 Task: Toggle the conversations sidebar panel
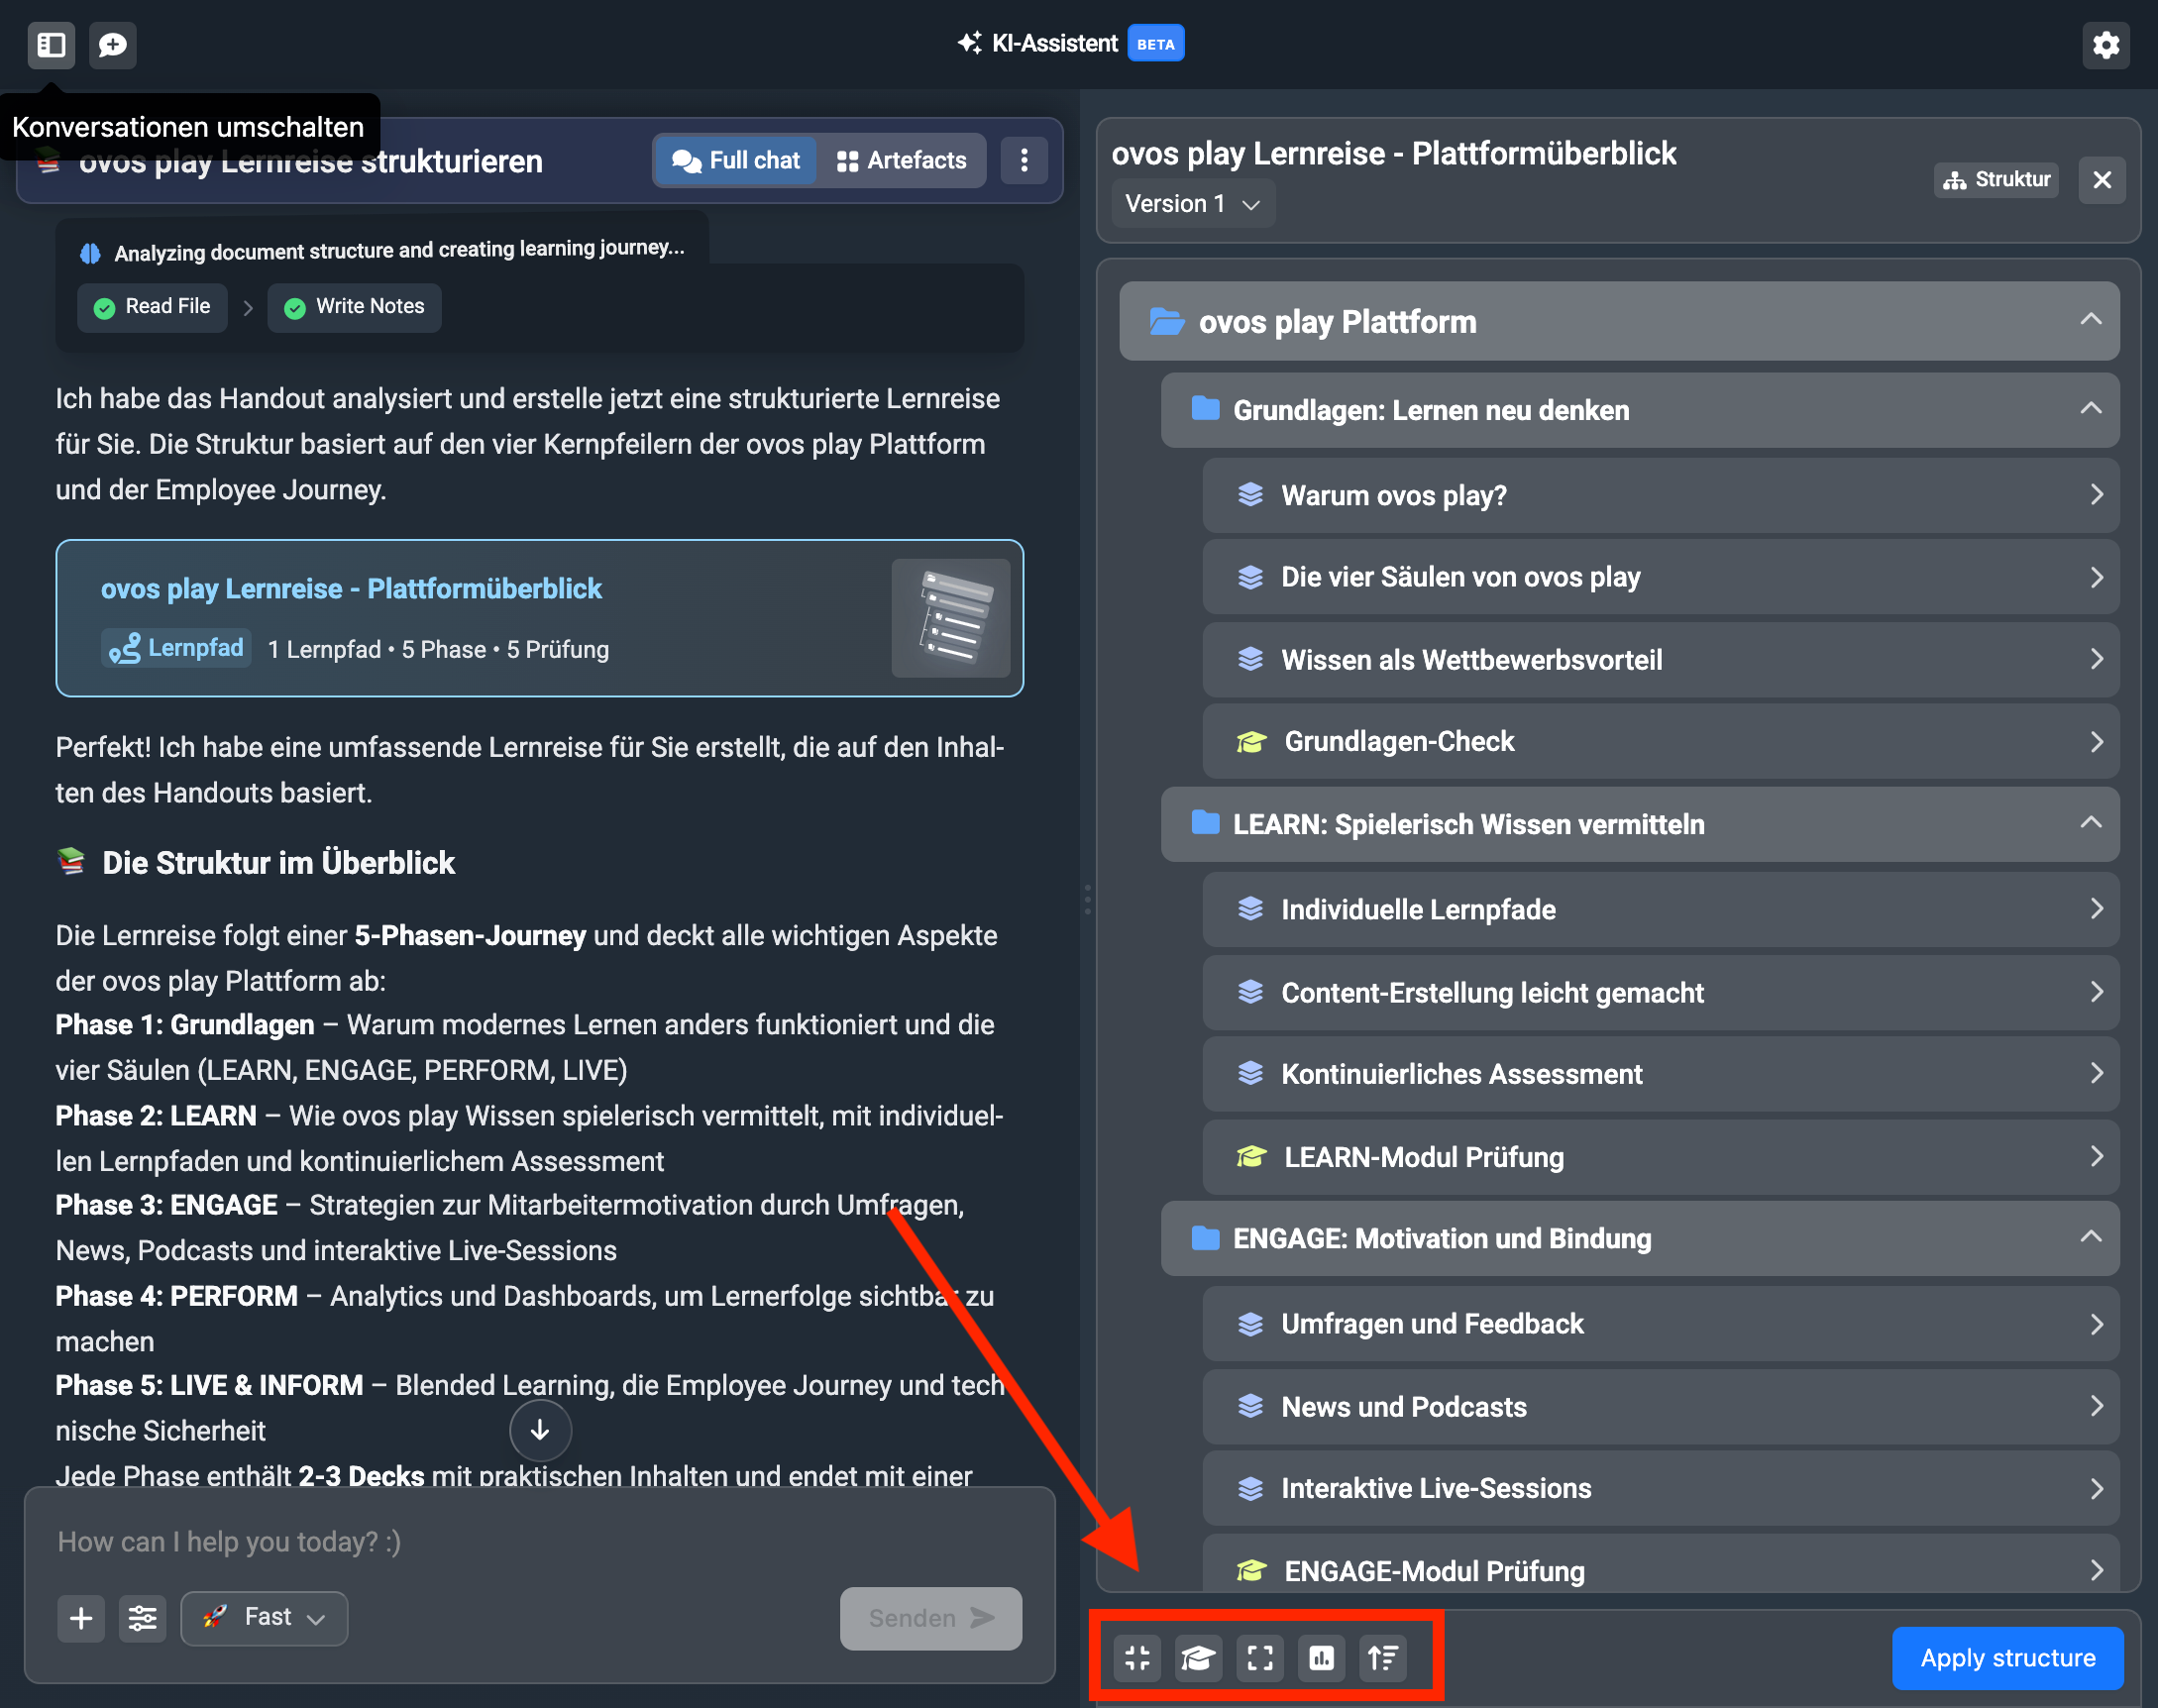[51, 45]
